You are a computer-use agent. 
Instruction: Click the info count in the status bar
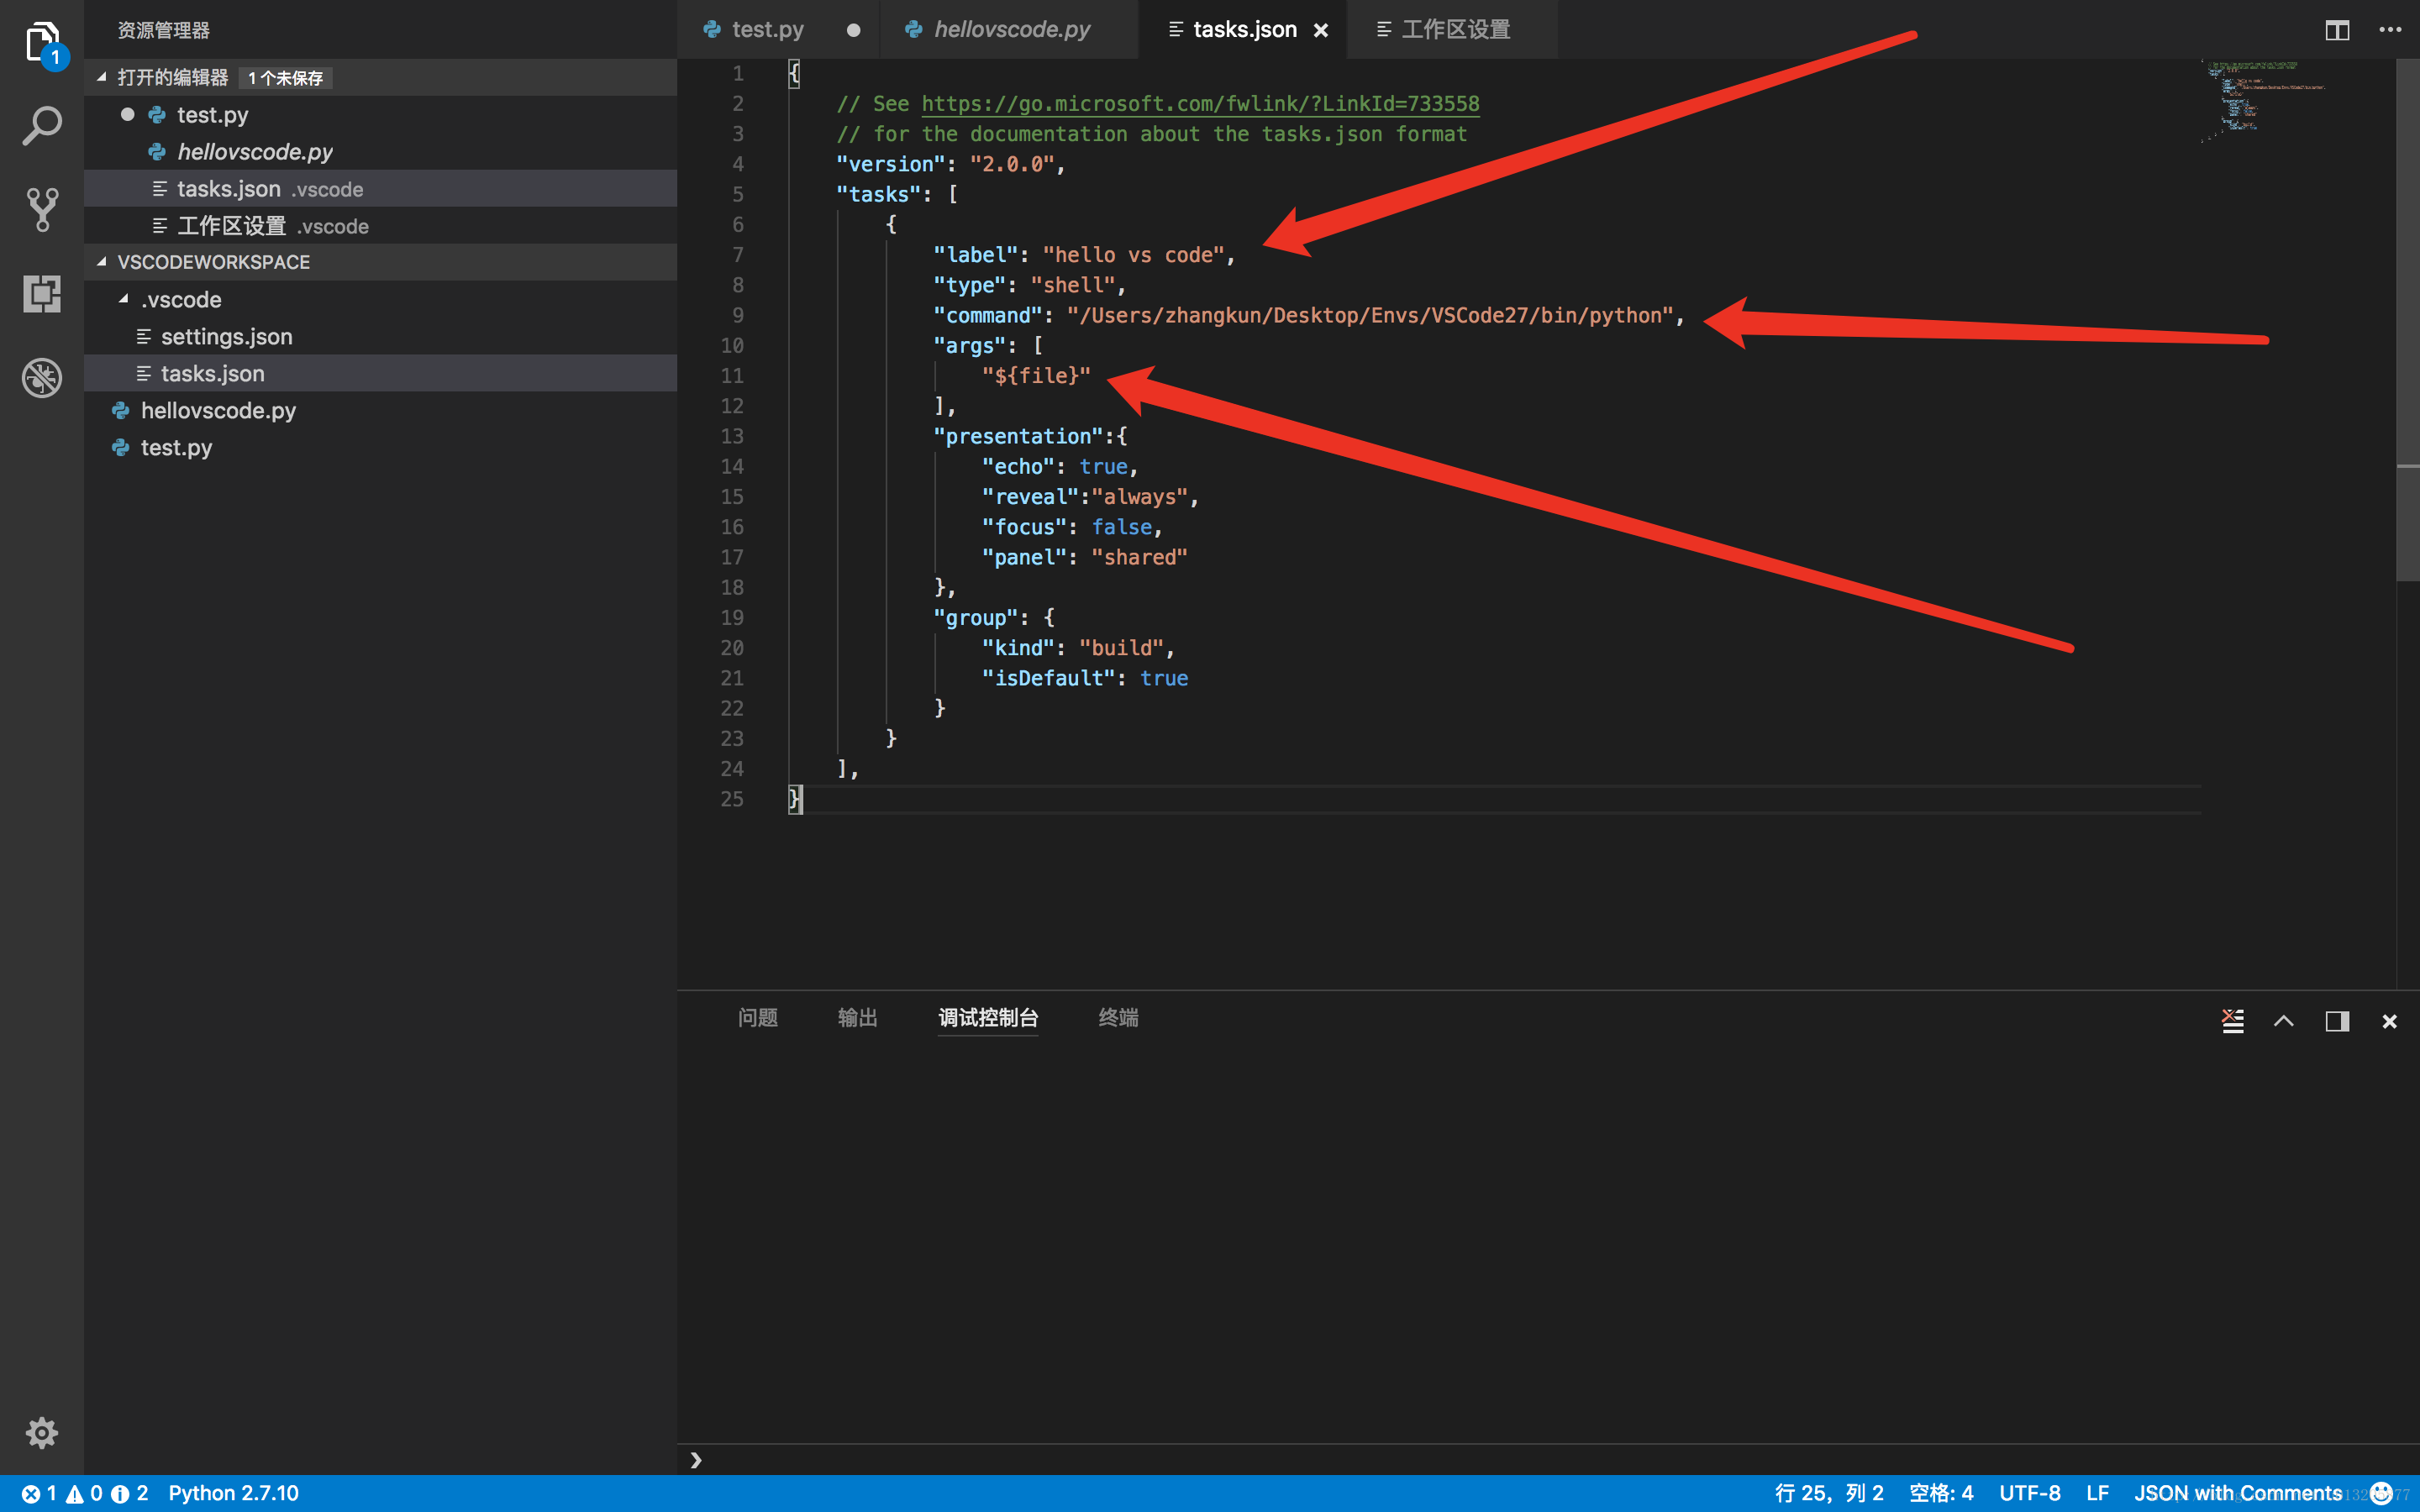pyautogui.click(x=130, y=1493)
